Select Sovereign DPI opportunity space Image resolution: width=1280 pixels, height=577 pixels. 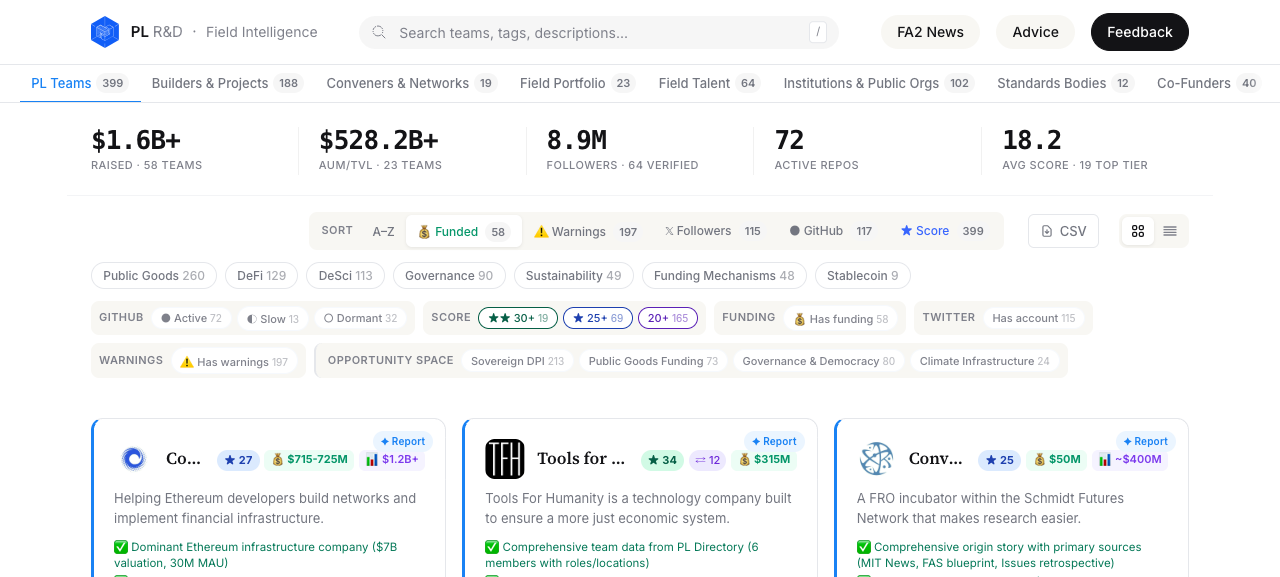(517, 361)
